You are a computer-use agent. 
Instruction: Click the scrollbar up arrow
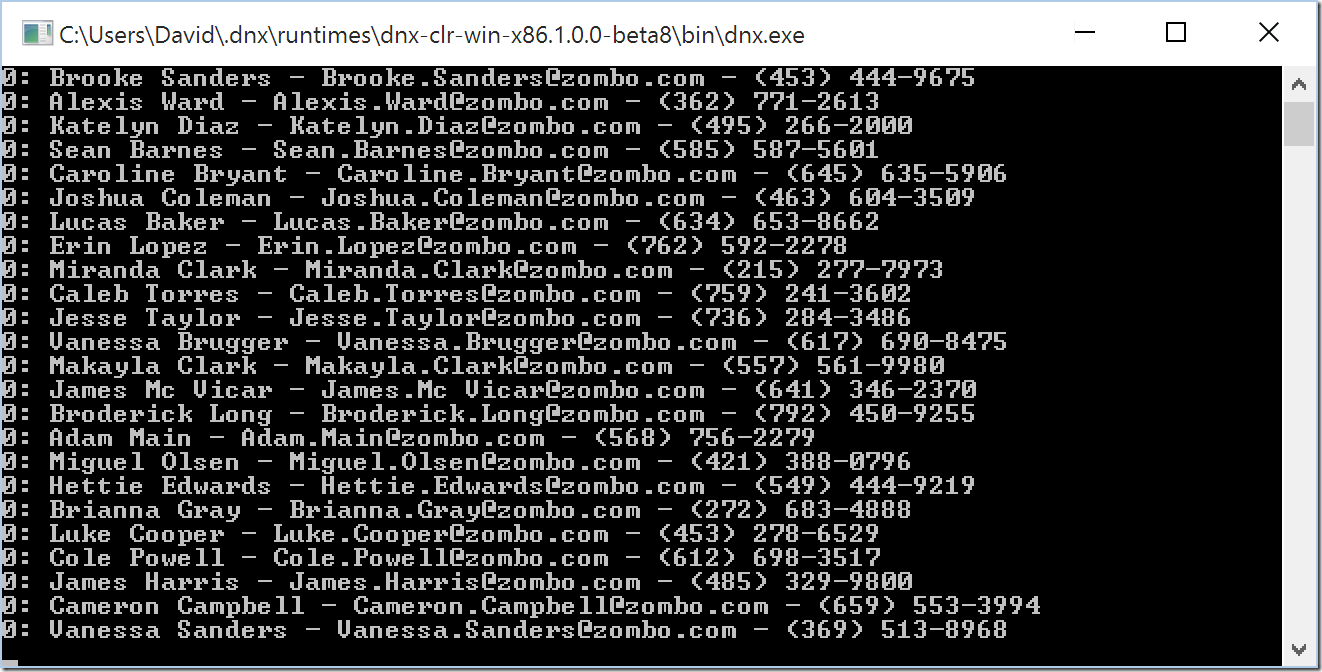pyautogui.click(x=1299, y=84)
